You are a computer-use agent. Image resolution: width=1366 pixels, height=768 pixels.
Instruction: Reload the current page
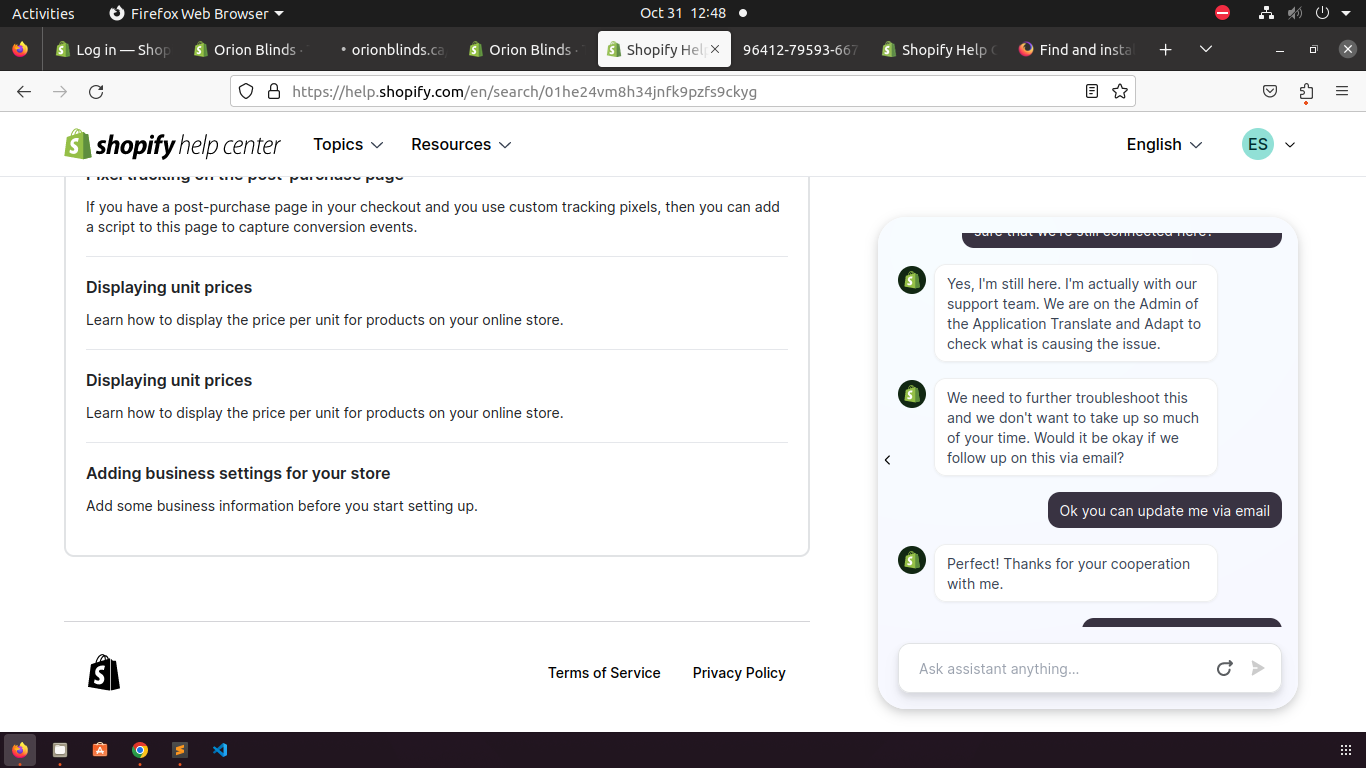click(x=96, y=91)
